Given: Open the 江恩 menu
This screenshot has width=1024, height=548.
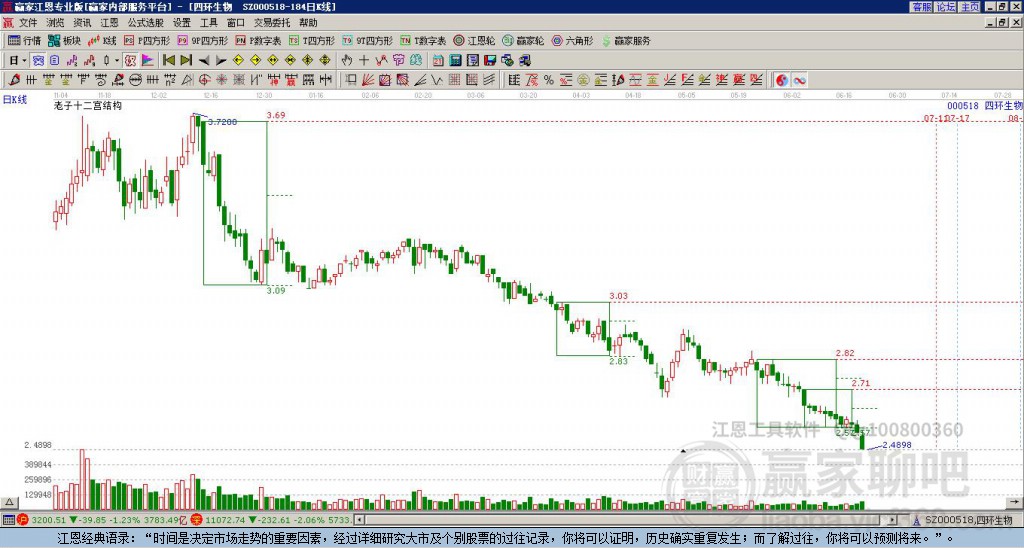Looking at the screenshot, I should point(110,23).
